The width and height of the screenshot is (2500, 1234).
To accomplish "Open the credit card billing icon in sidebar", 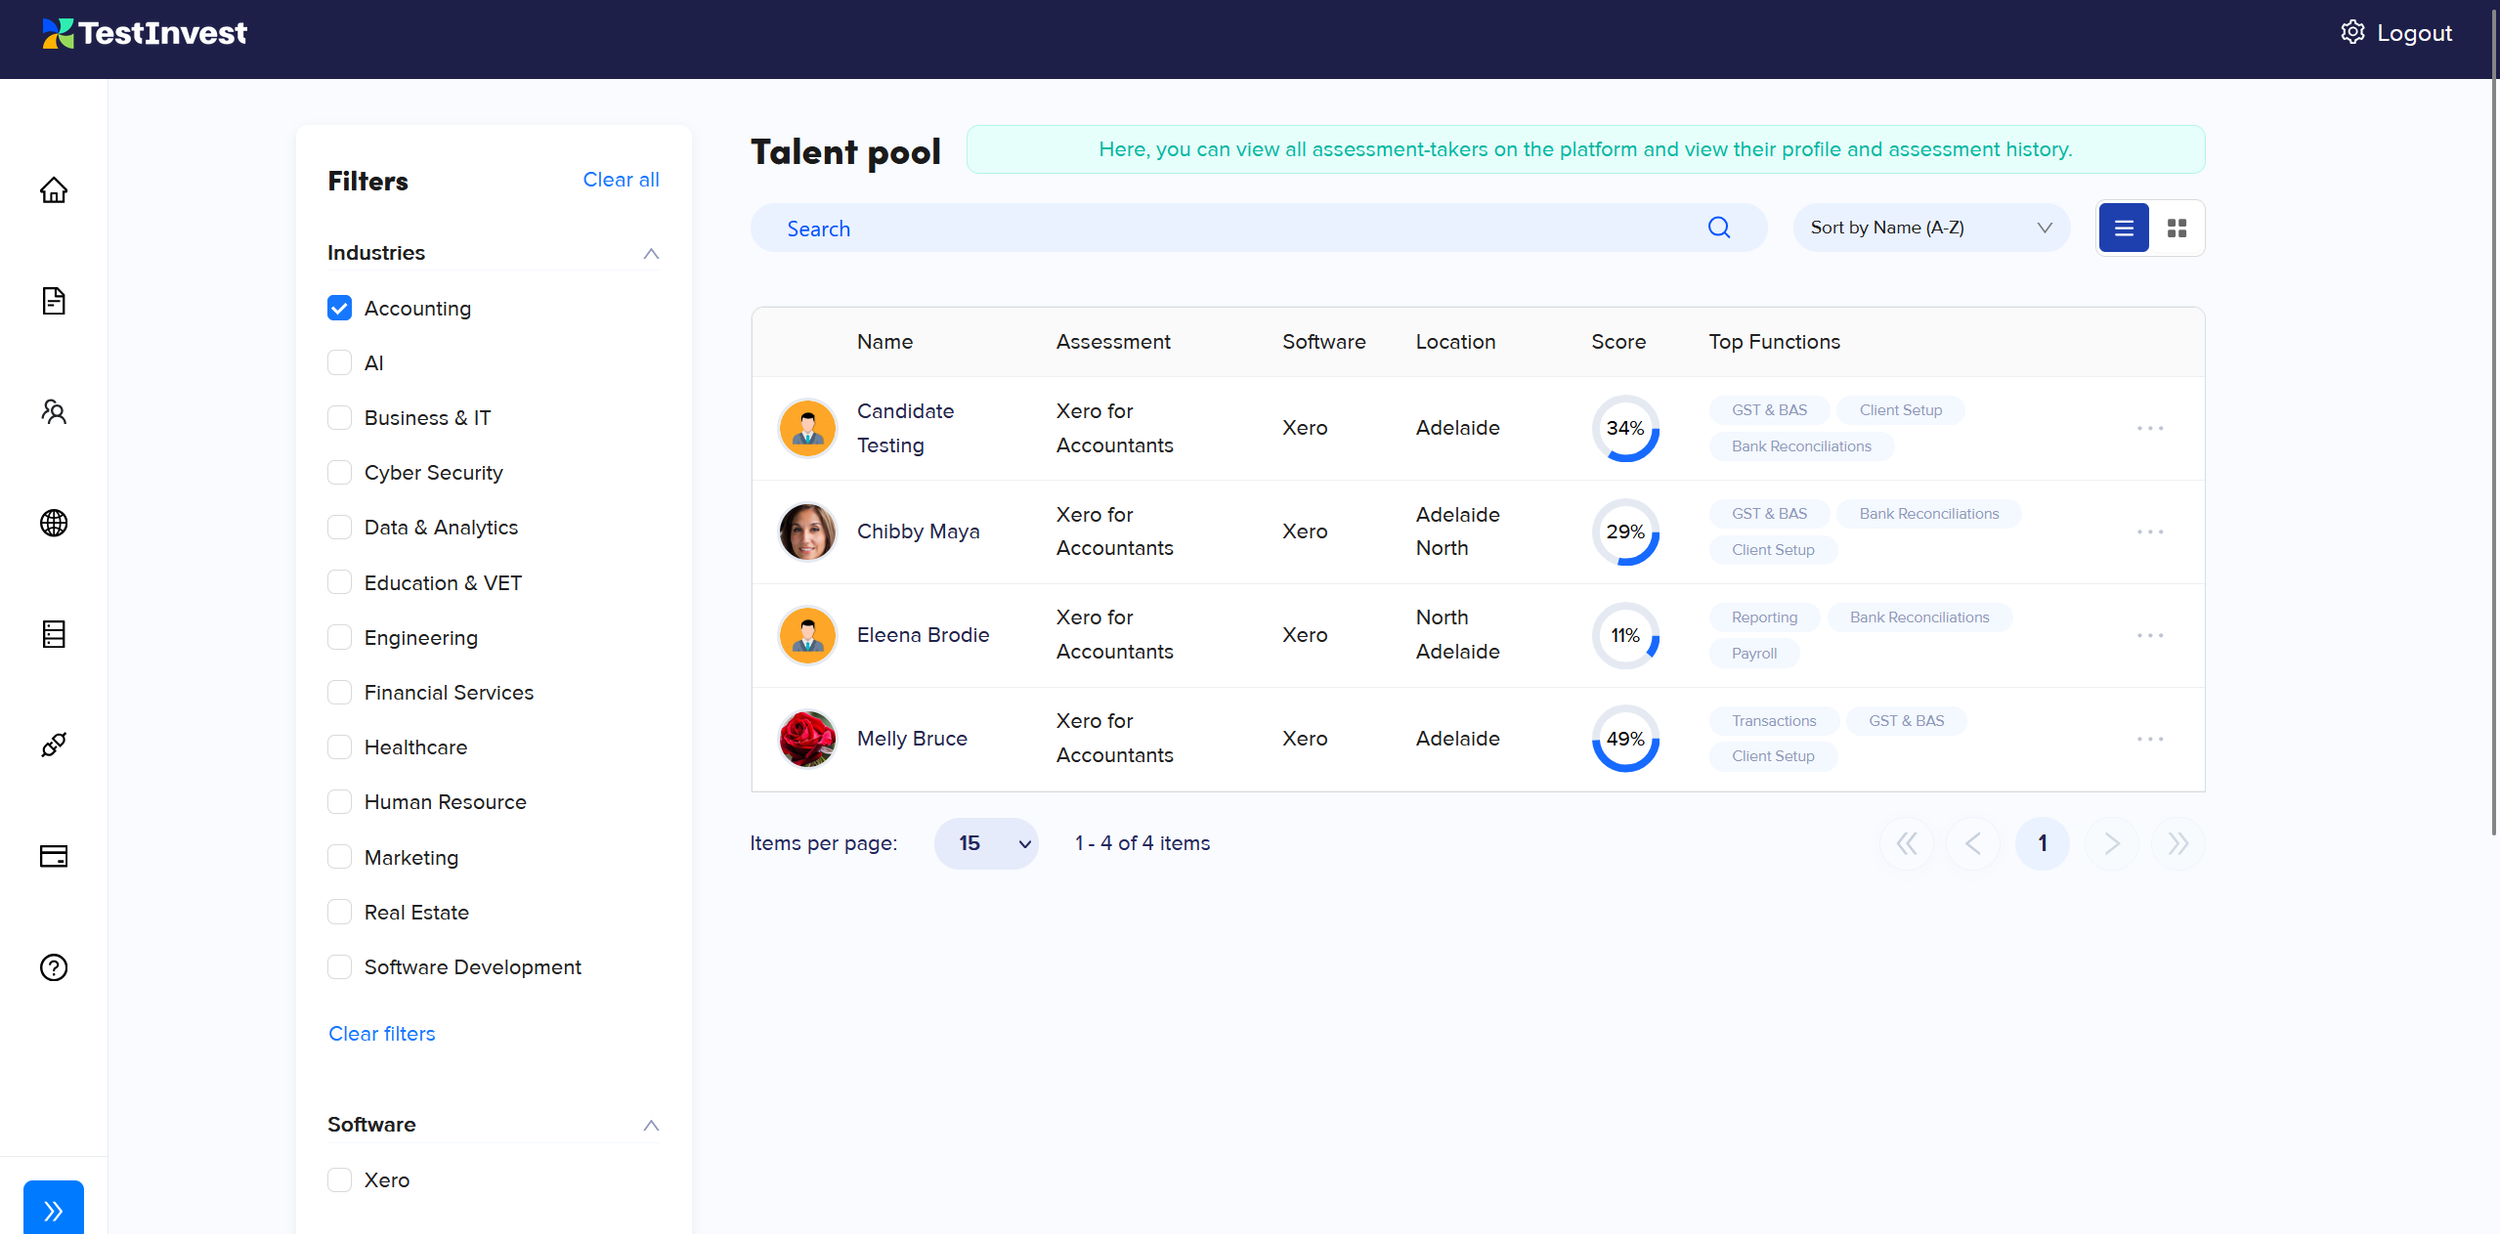I will (54, 856).
